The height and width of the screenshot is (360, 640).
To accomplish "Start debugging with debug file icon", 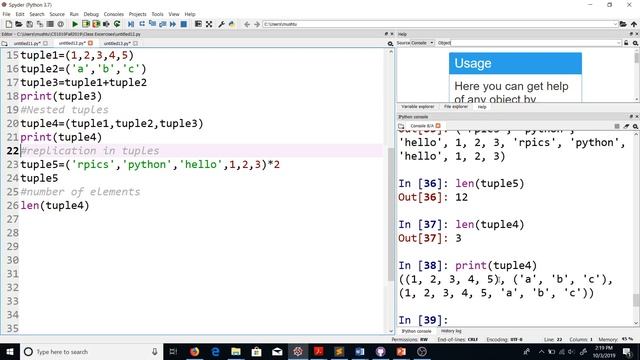I will coord(131,24).
